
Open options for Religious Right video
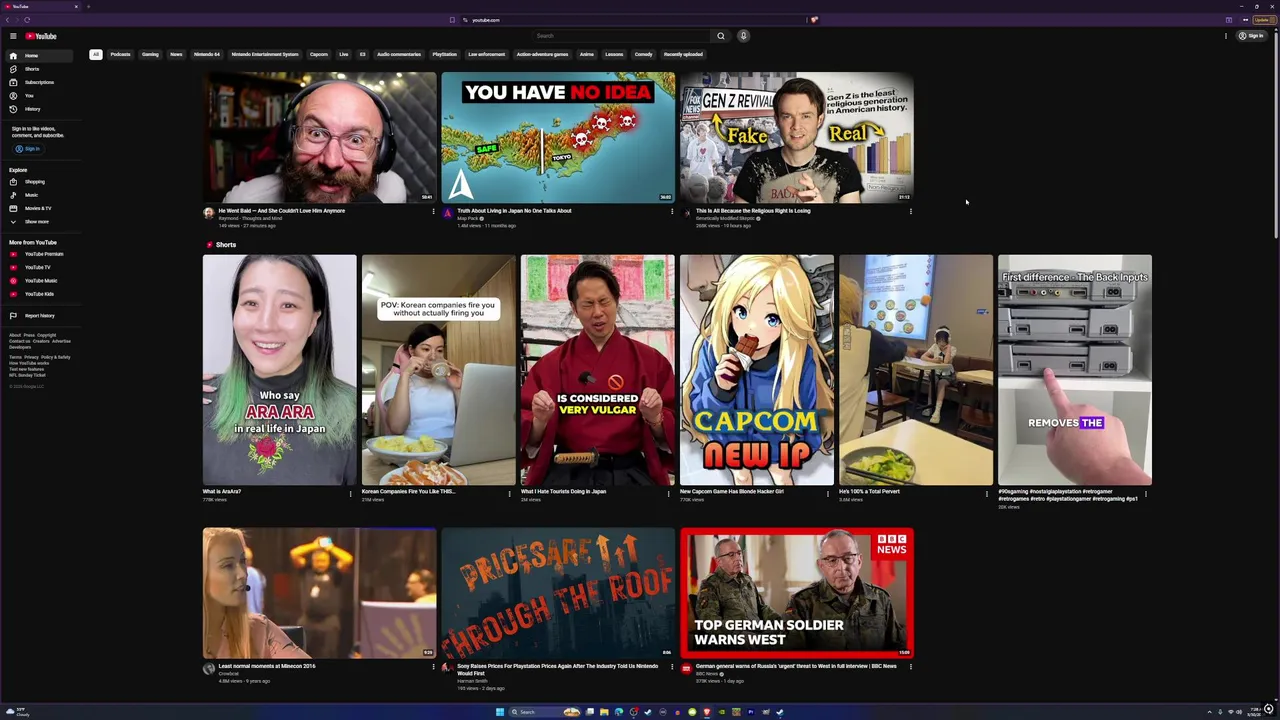coord(911,212)
